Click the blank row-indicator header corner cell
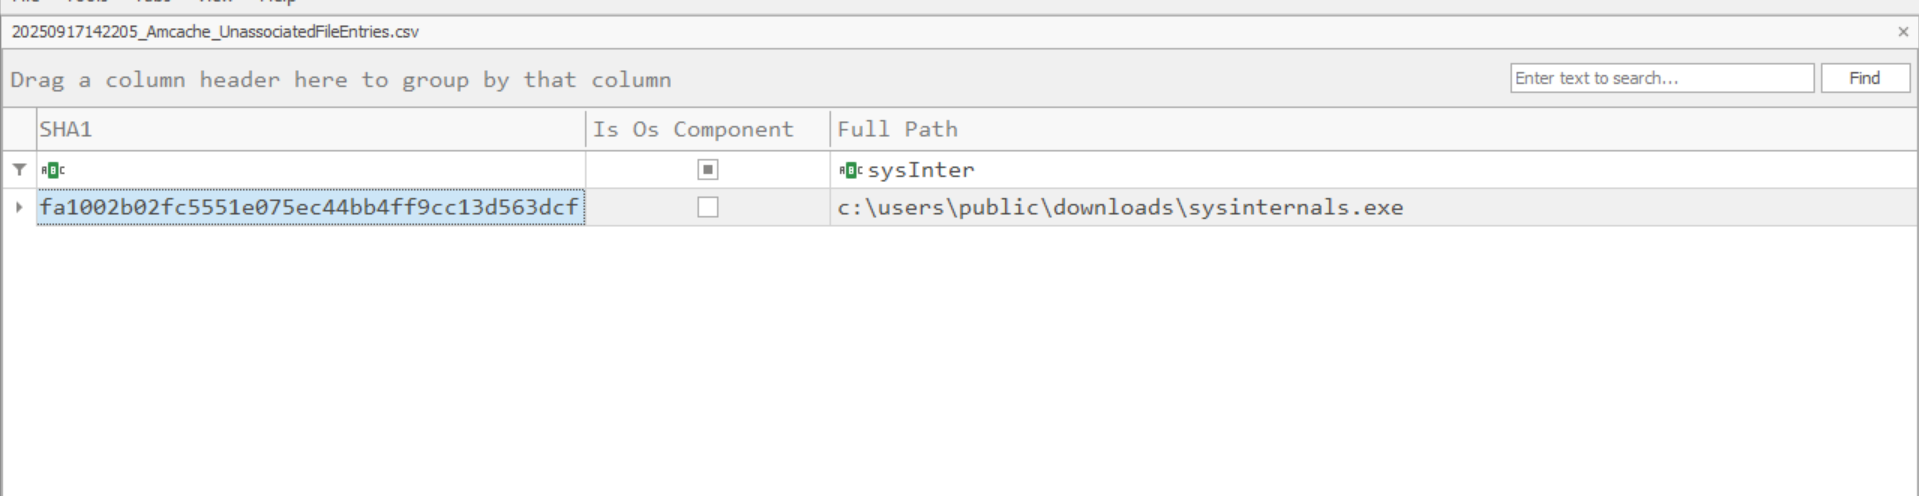Viewport: 1919px width, 496px height. click(x=19, y=129)
